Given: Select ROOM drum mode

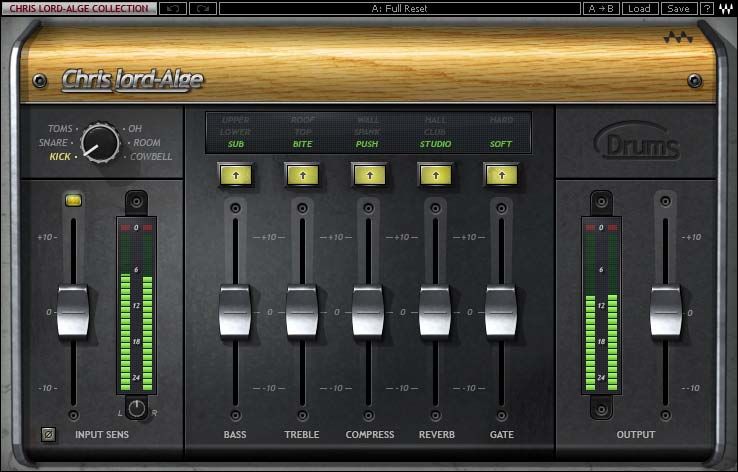Looking at the screenshot, I should click(147, 142).
